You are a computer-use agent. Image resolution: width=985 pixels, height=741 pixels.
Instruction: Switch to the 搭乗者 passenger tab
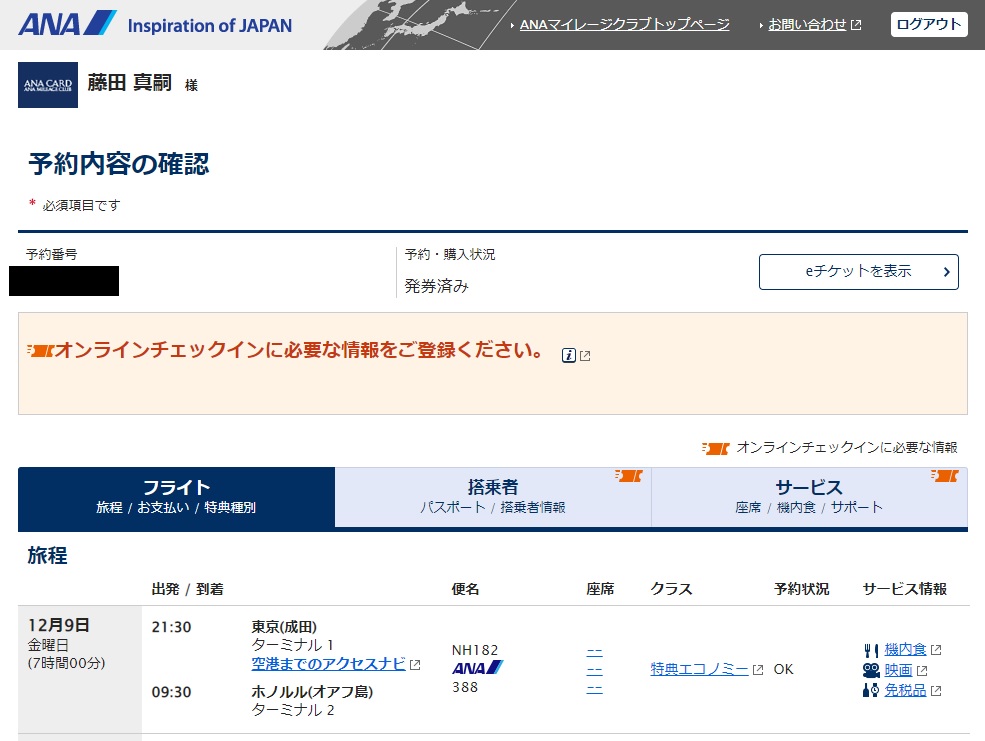click(493, 497)
